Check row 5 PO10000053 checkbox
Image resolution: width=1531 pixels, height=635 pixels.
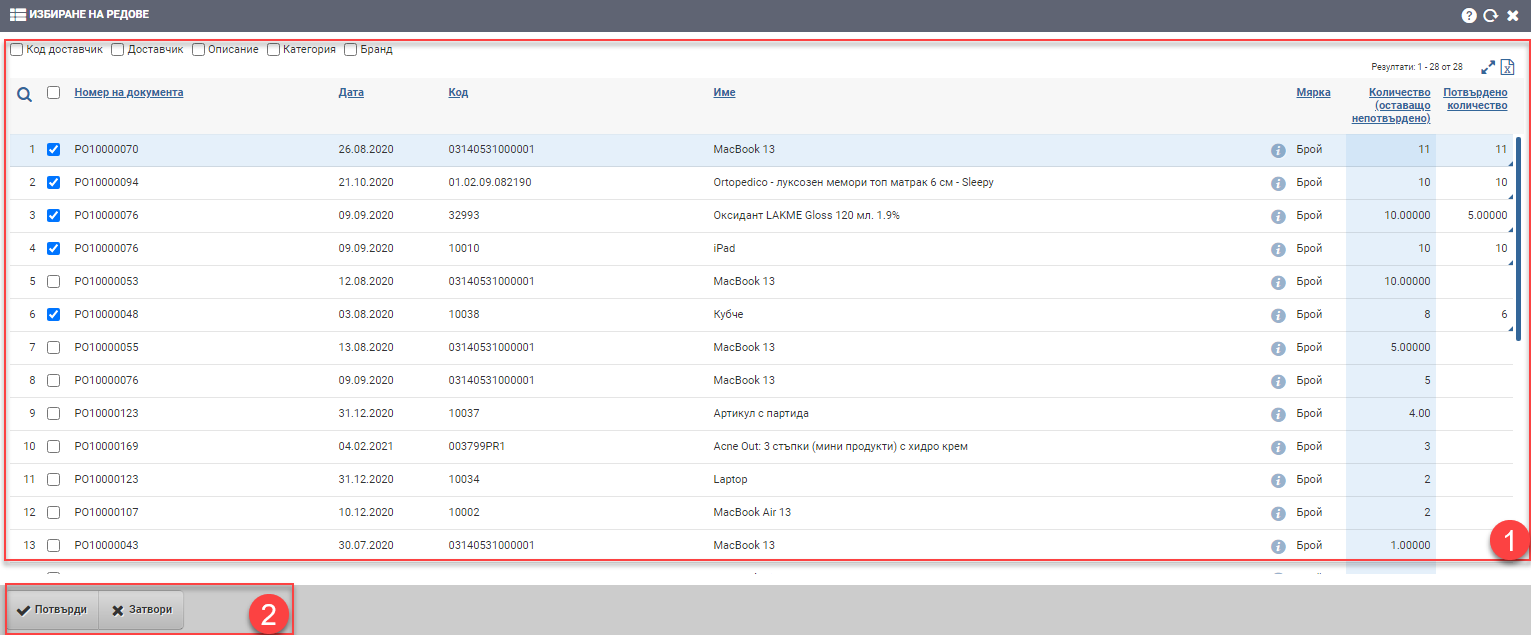pyautogui.click(x=54, y=281)
